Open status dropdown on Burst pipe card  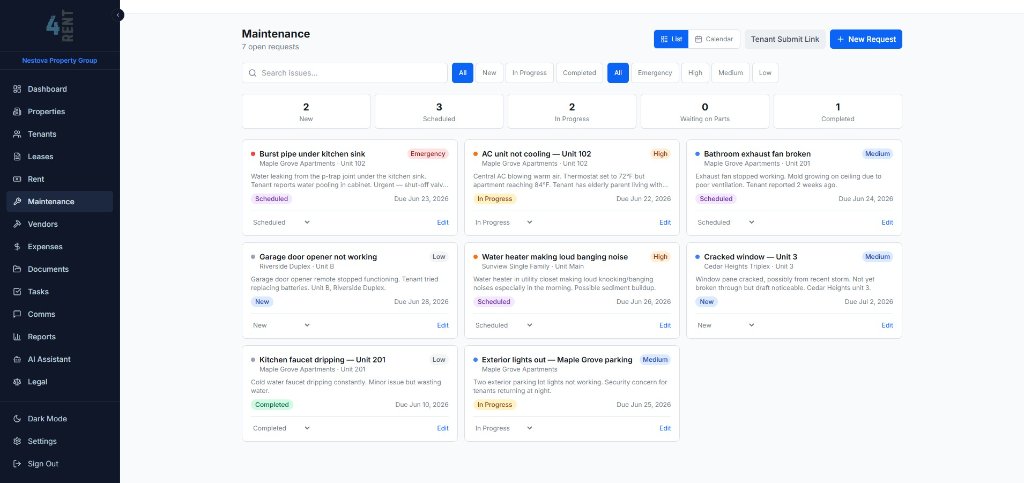click(281, 223)
